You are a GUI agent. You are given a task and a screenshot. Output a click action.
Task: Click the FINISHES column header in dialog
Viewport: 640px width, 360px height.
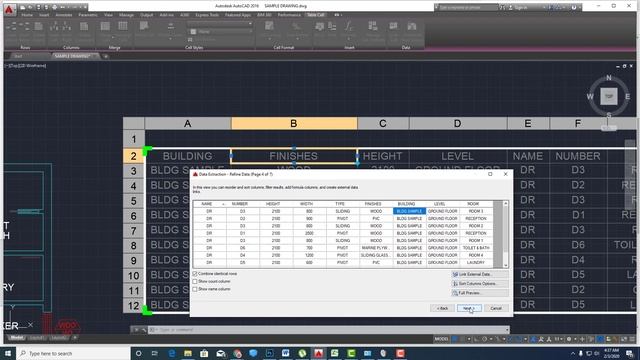pyautogui.click(x=373, y=204)
